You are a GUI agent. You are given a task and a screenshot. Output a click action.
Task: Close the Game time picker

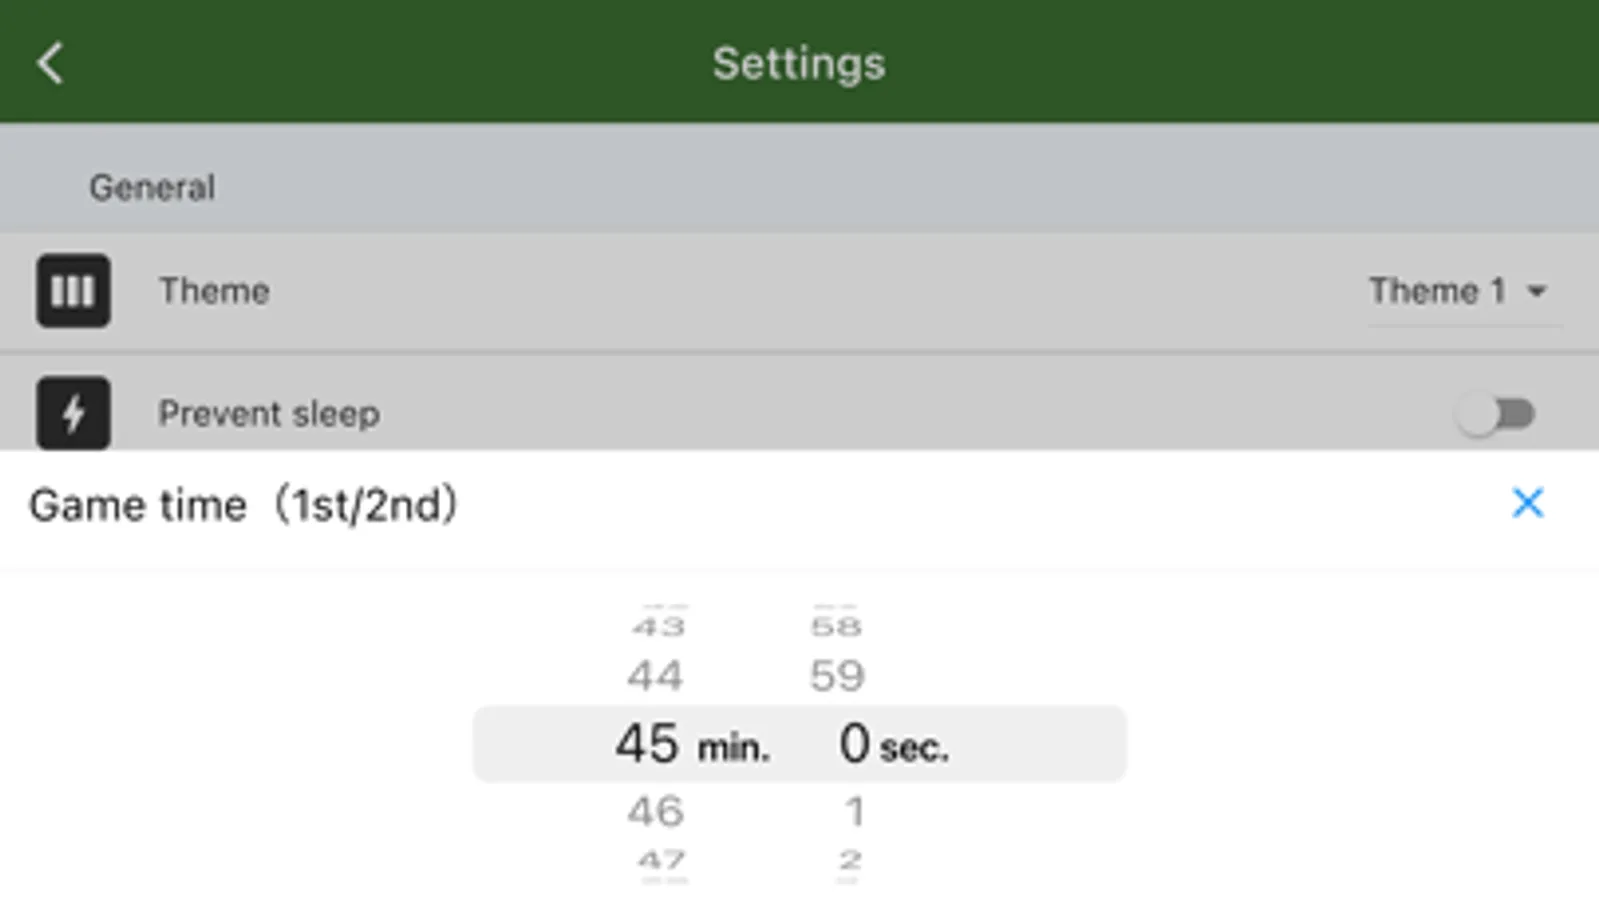(1527, 503)
